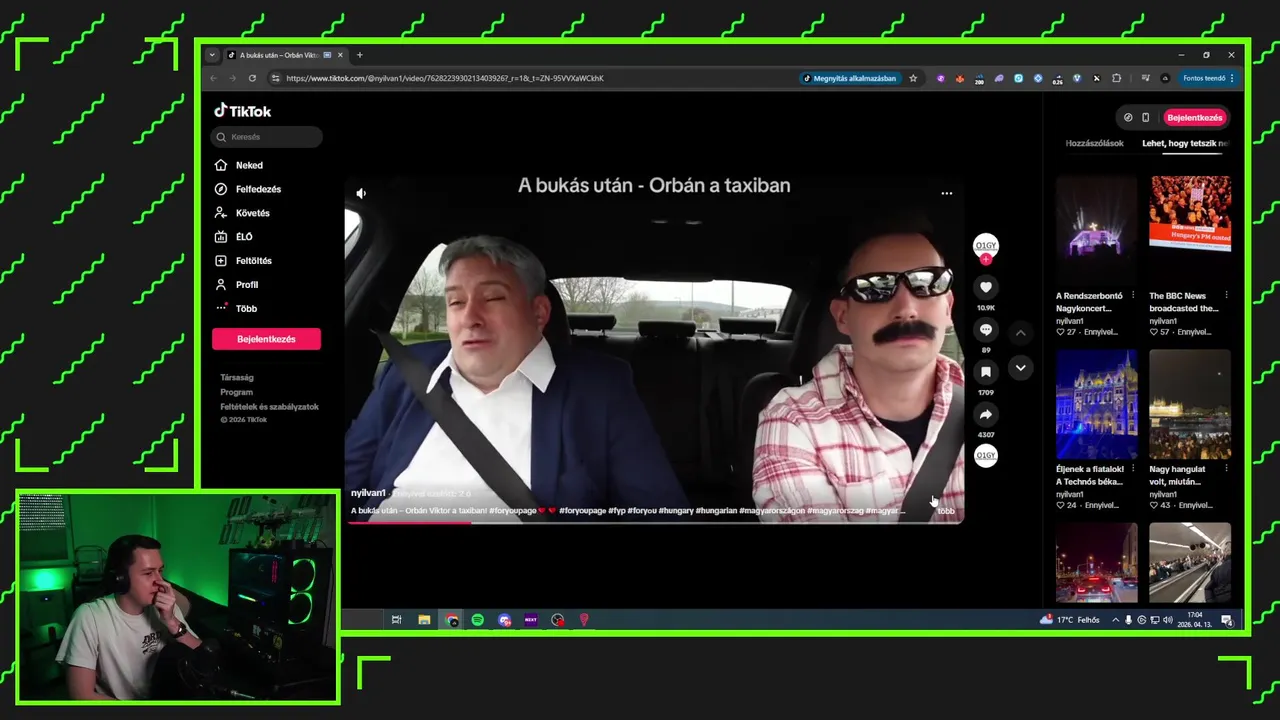Screen dimensions: 1280x720
Task: Open File Explorer from the taskbar
Action: (x=424, y=620)
